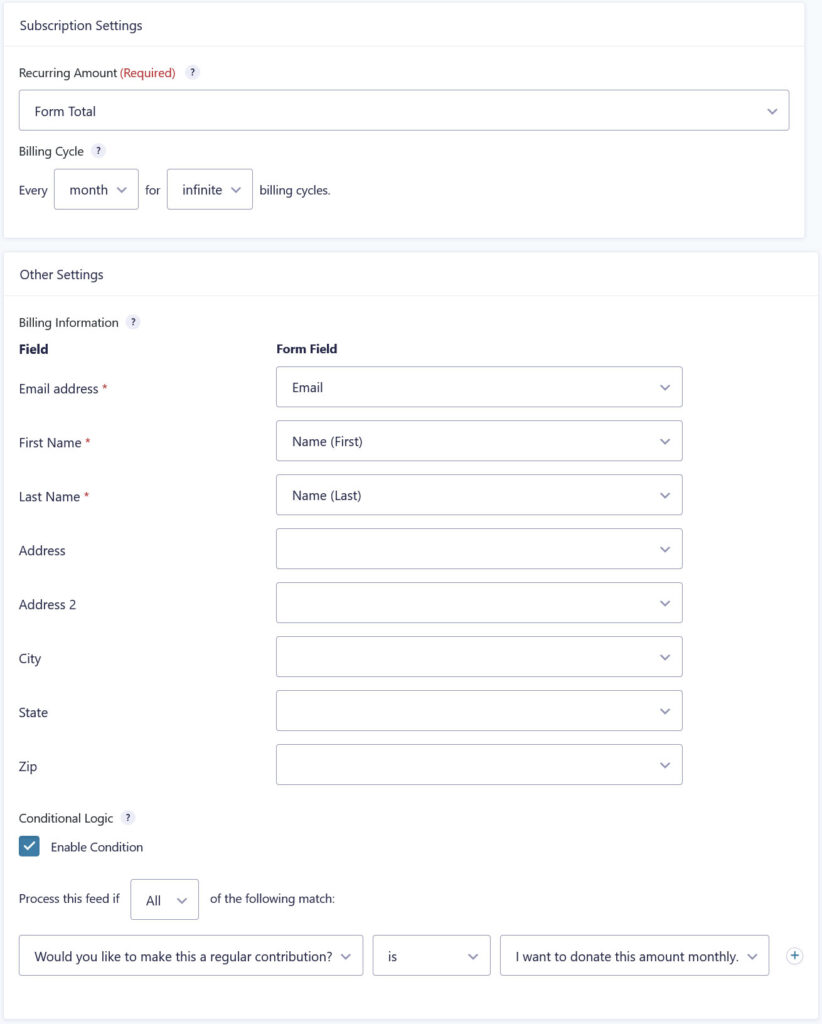Open the regular contribution question dropdown
This screenshot has height=1024, width=822.
[192, 955]
